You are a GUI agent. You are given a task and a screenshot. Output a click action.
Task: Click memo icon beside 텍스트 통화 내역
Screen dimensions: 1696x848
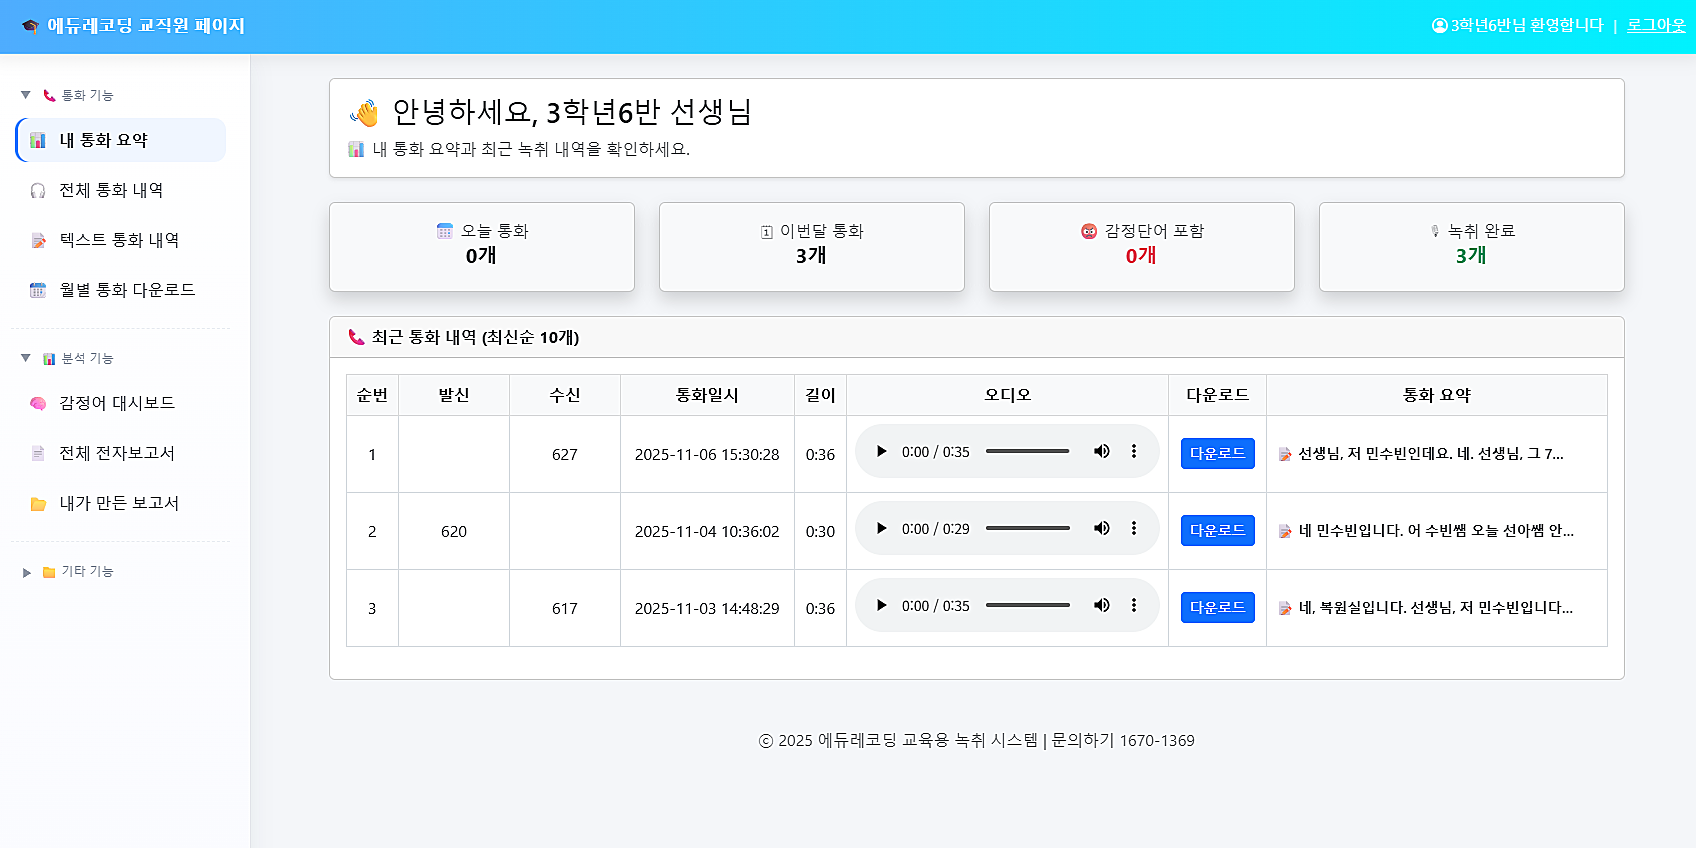point(38,240)
